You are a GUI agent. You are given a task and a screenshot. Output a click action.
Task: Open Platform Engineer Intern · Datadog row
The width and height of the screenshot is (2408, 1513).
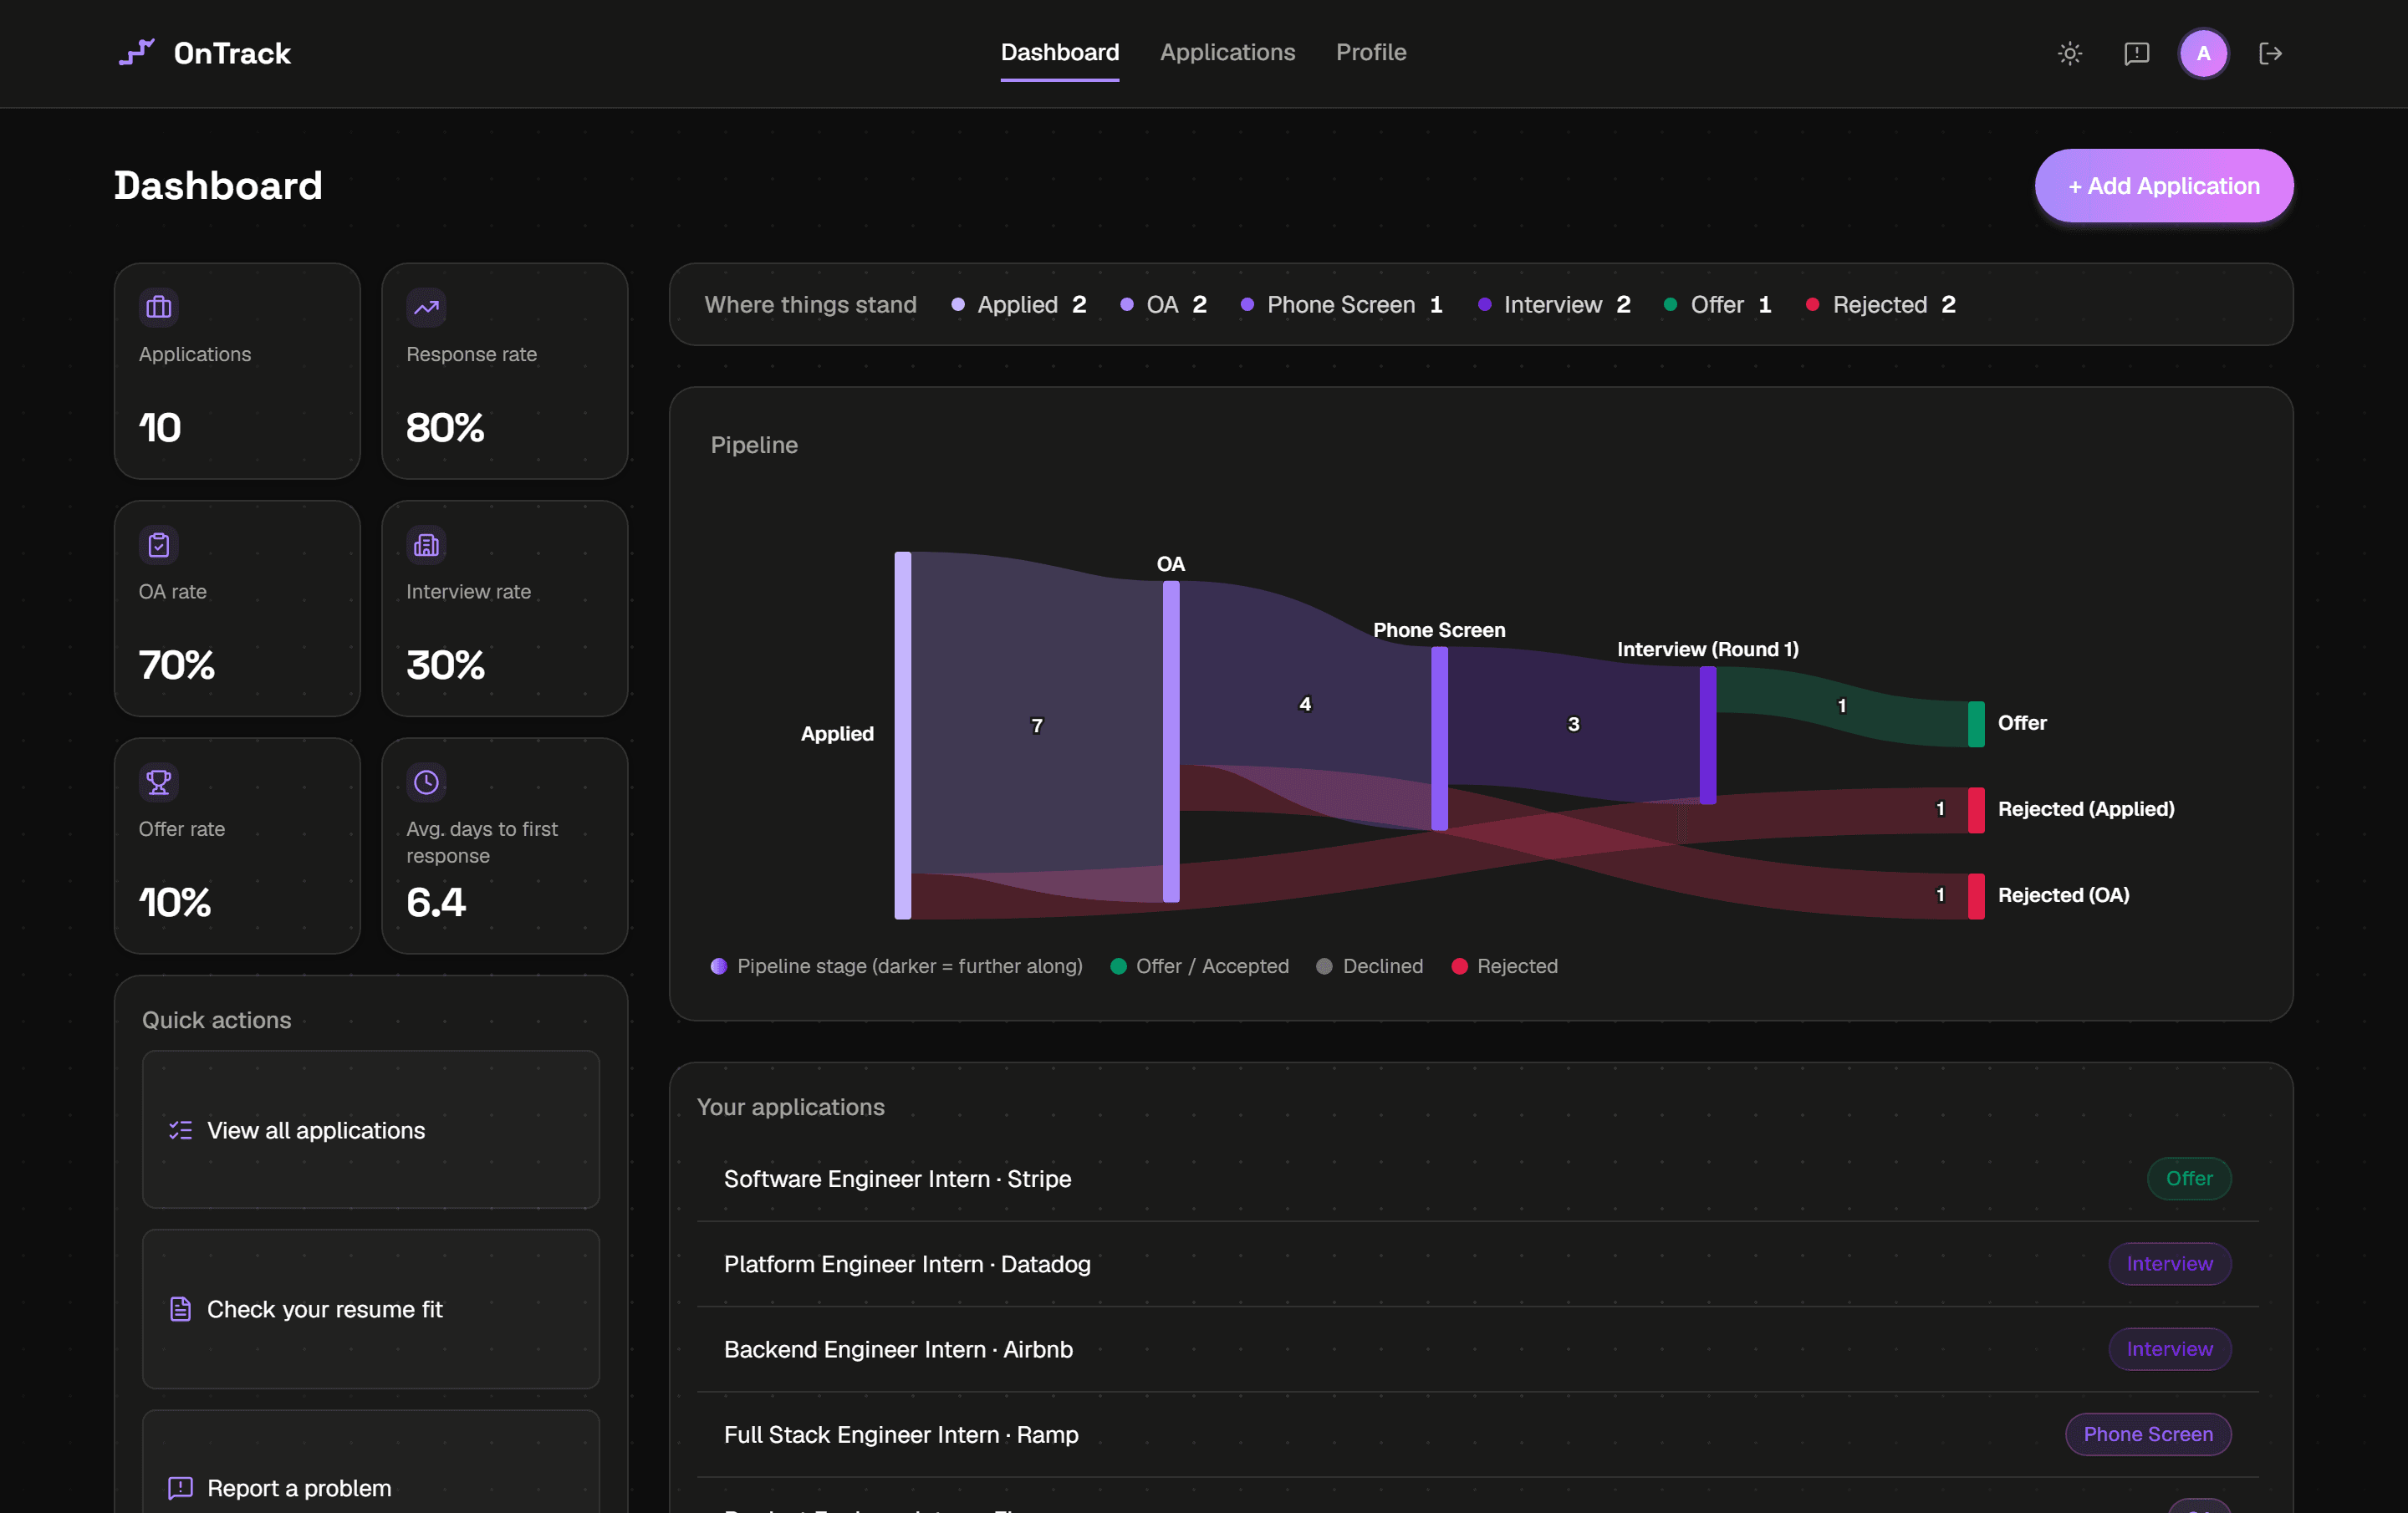(1477, 1264)
